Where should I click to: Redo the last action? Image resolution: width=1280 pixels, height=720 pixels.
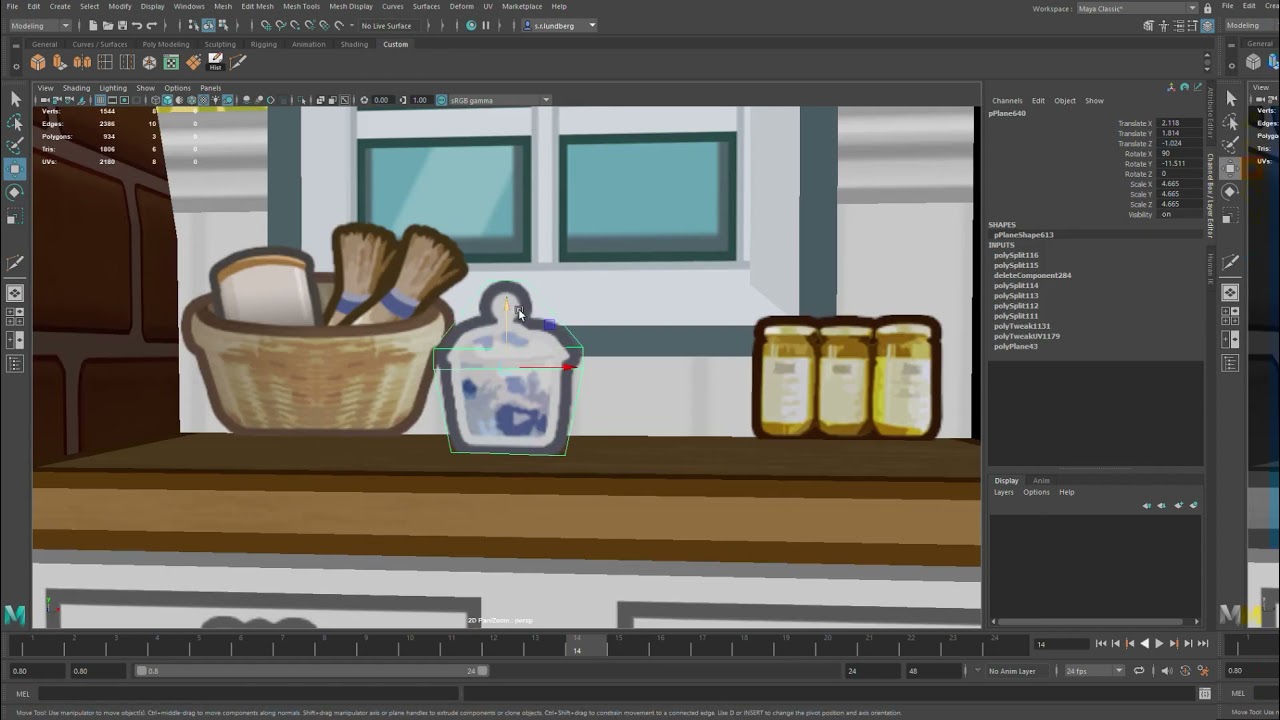(152, 25)
